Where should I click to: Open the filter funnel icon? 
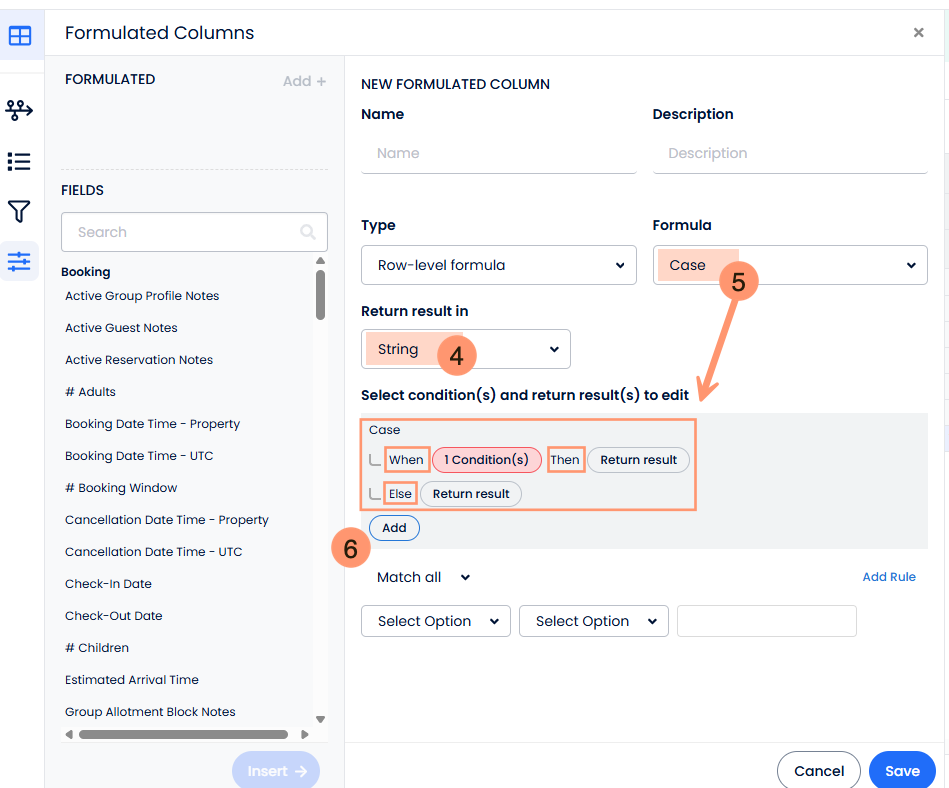[19, 211]
